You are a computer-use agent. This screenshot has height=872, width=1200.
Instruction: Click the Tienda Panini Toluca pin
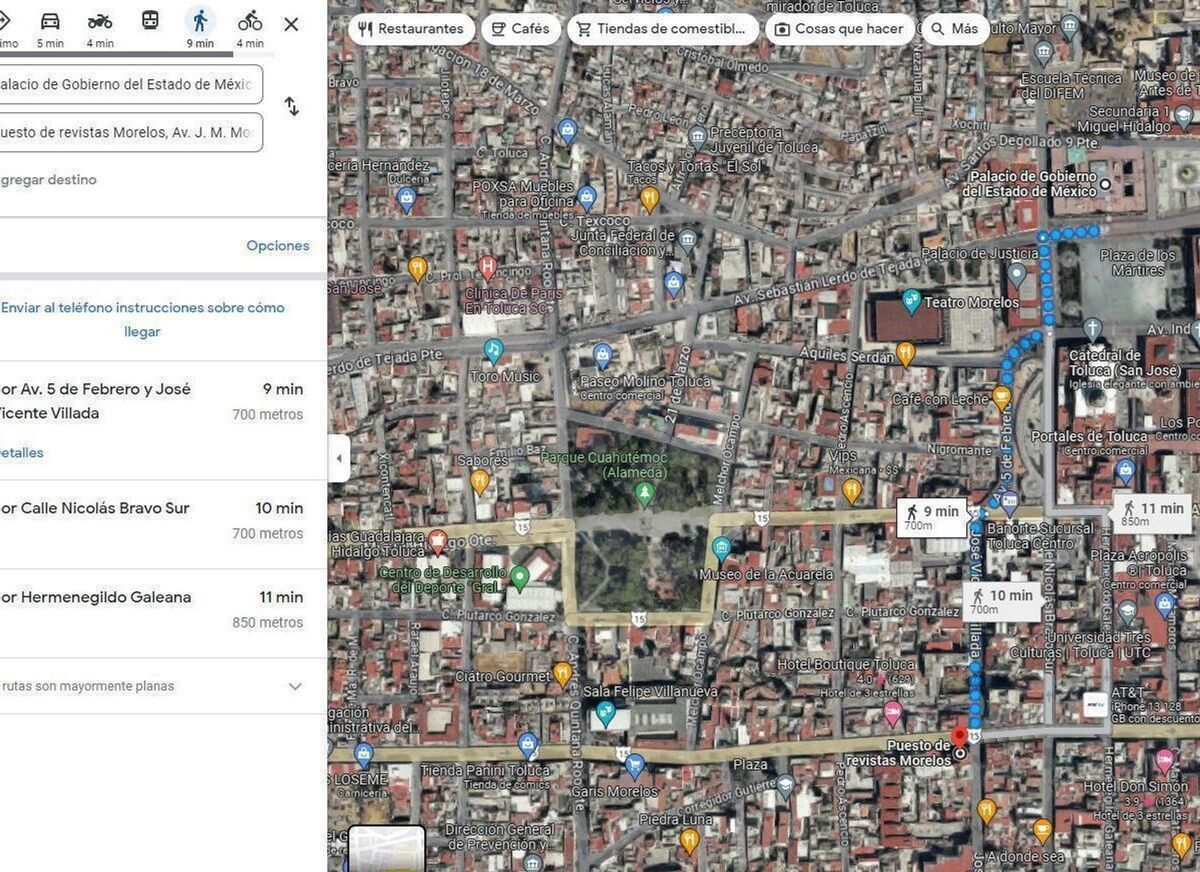[x=527, y=746]
